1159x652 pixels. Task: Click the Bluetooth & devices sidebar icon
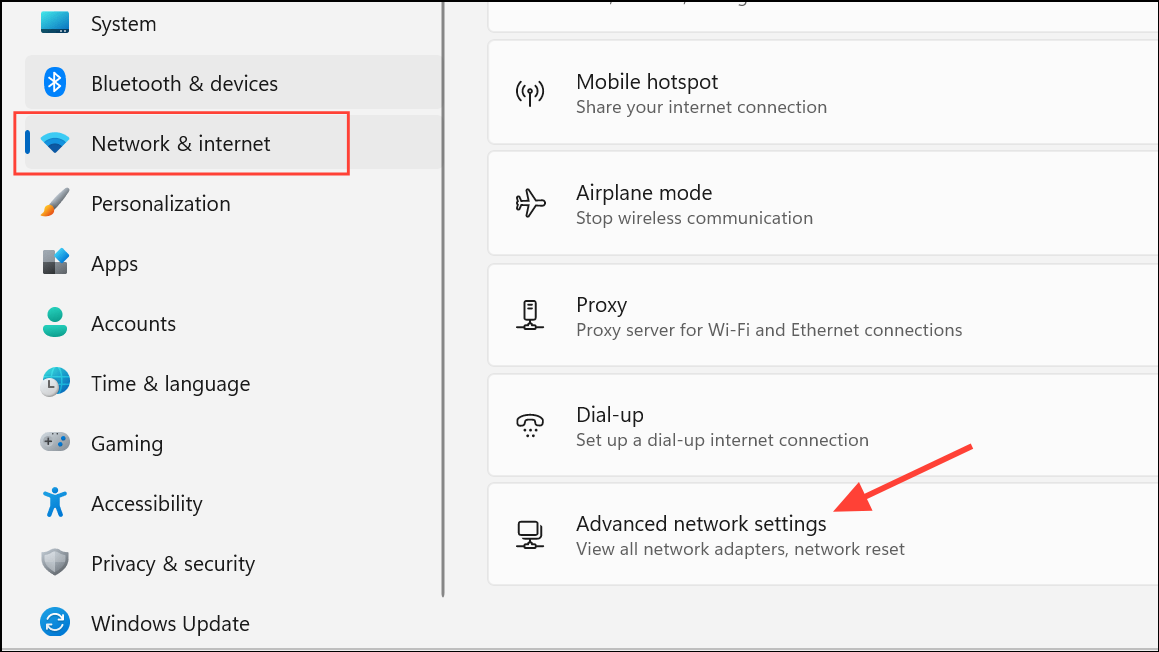point(55,83)
